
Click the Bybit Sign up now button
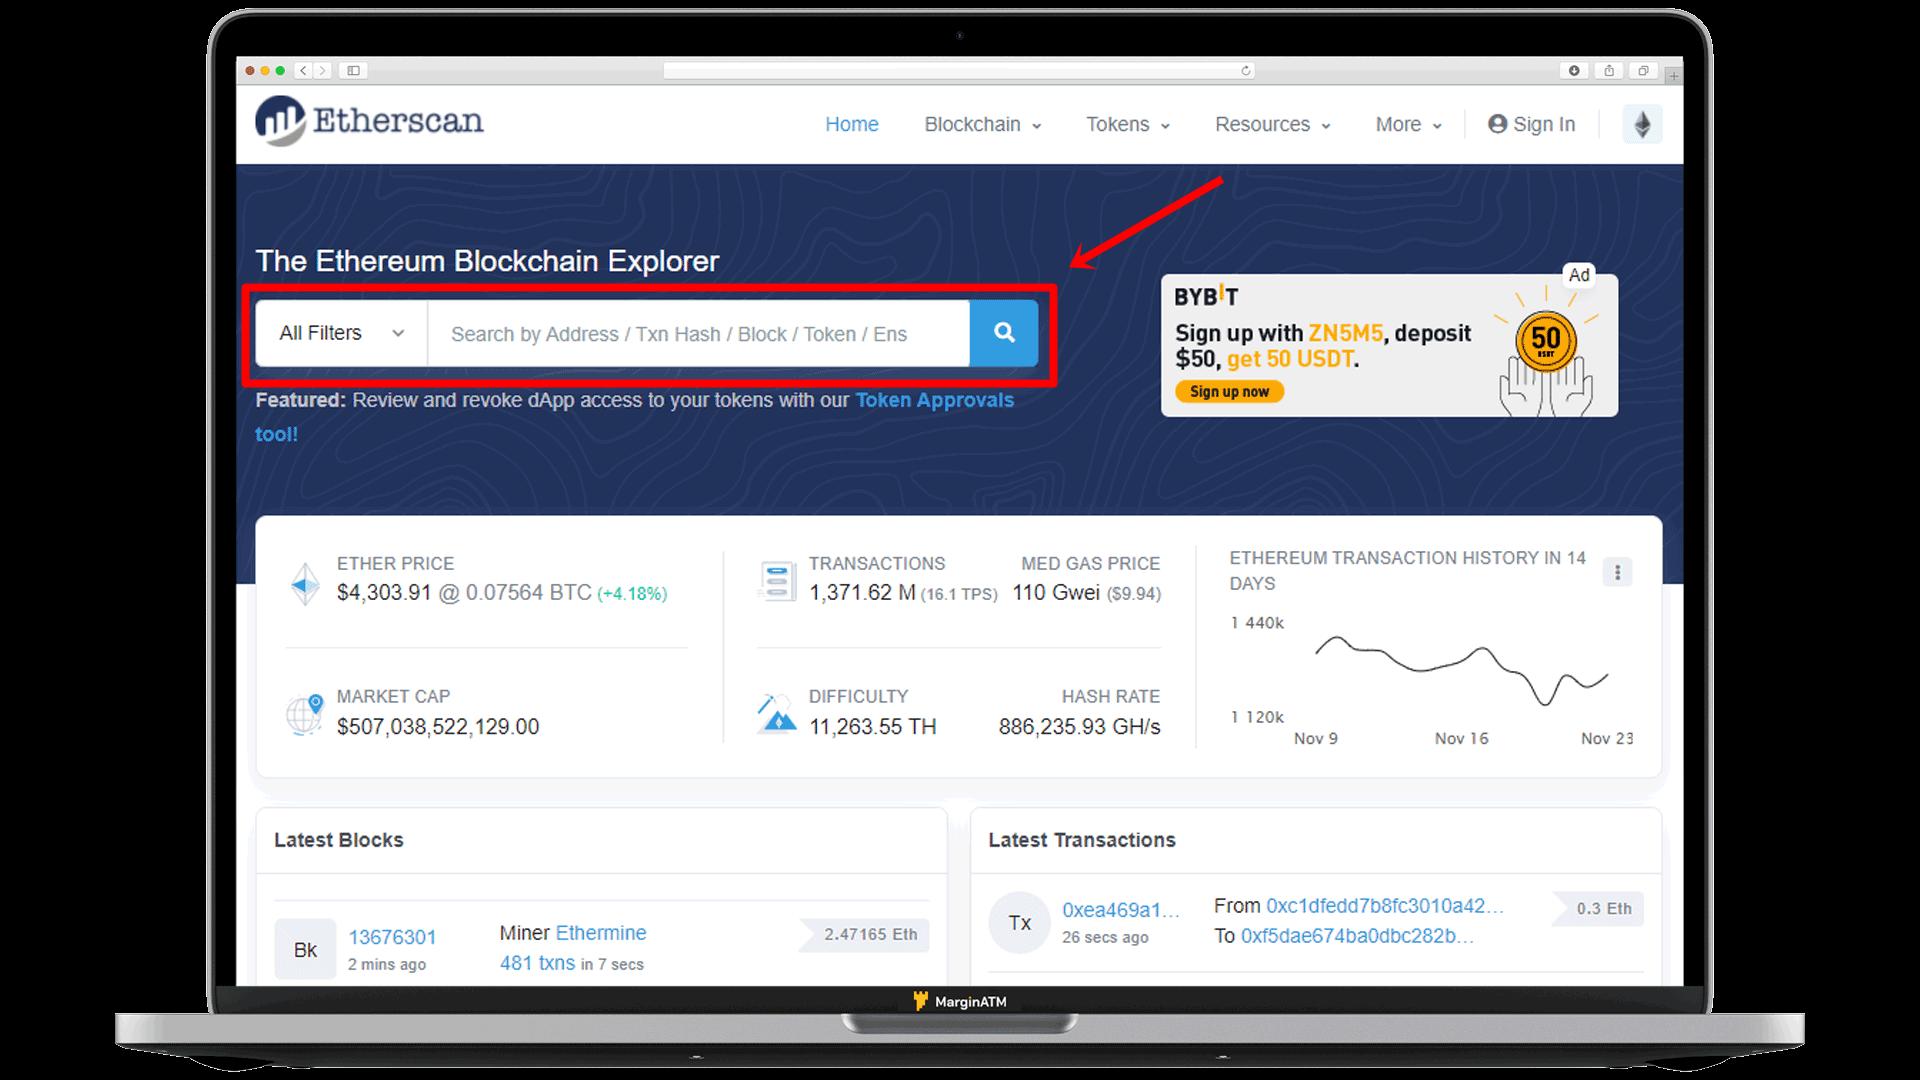point(1229,391)
